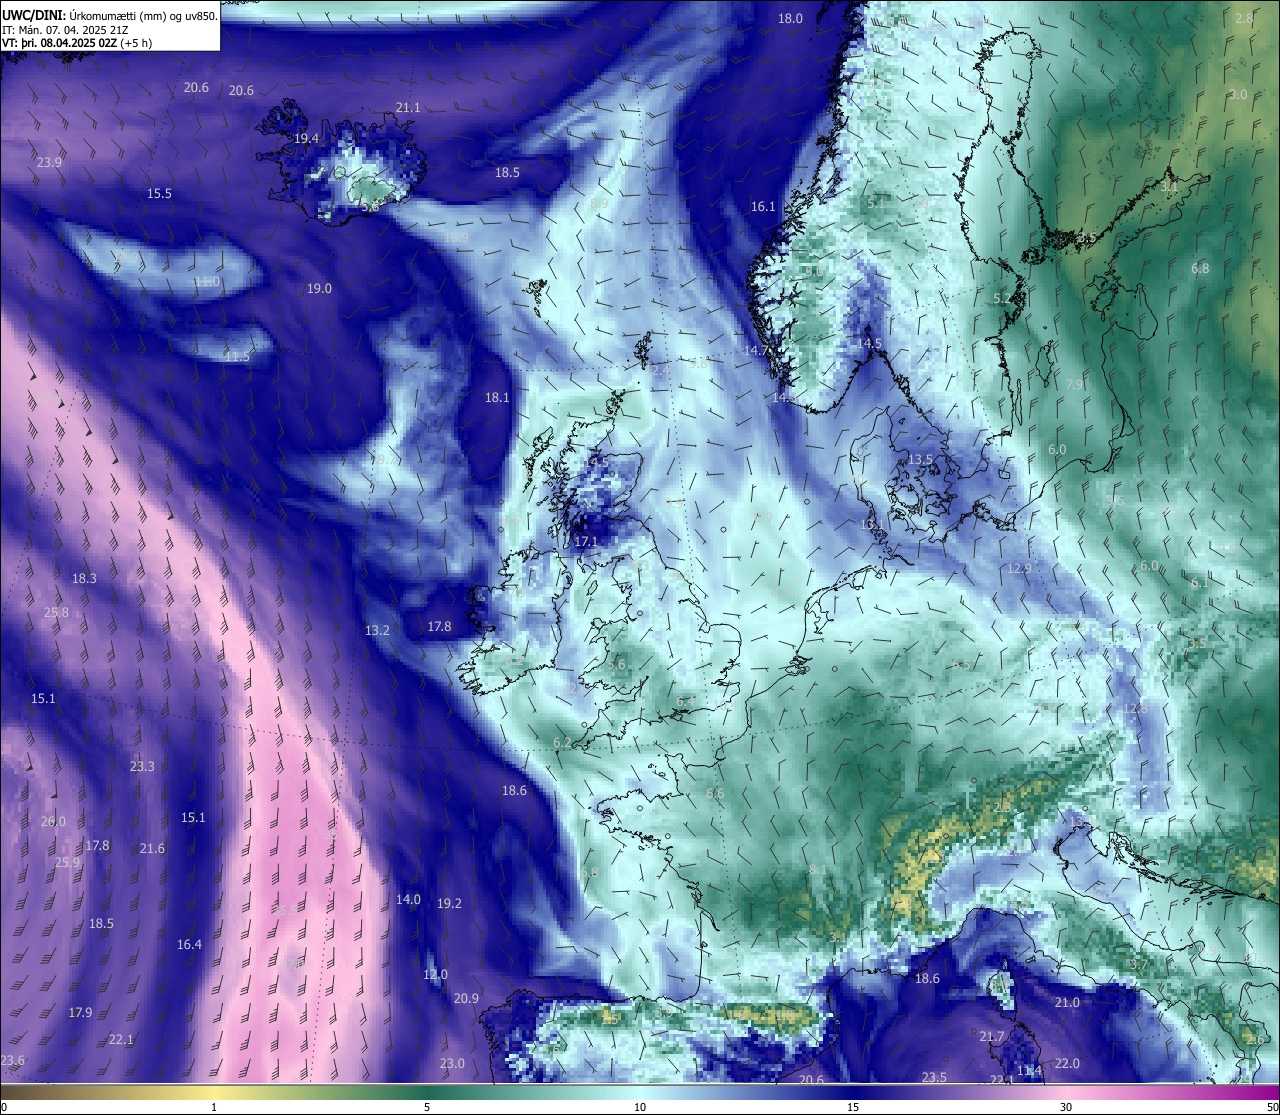Click the 11.5 value label
Screen dimensions: 1280x1115
click(237, 356)
